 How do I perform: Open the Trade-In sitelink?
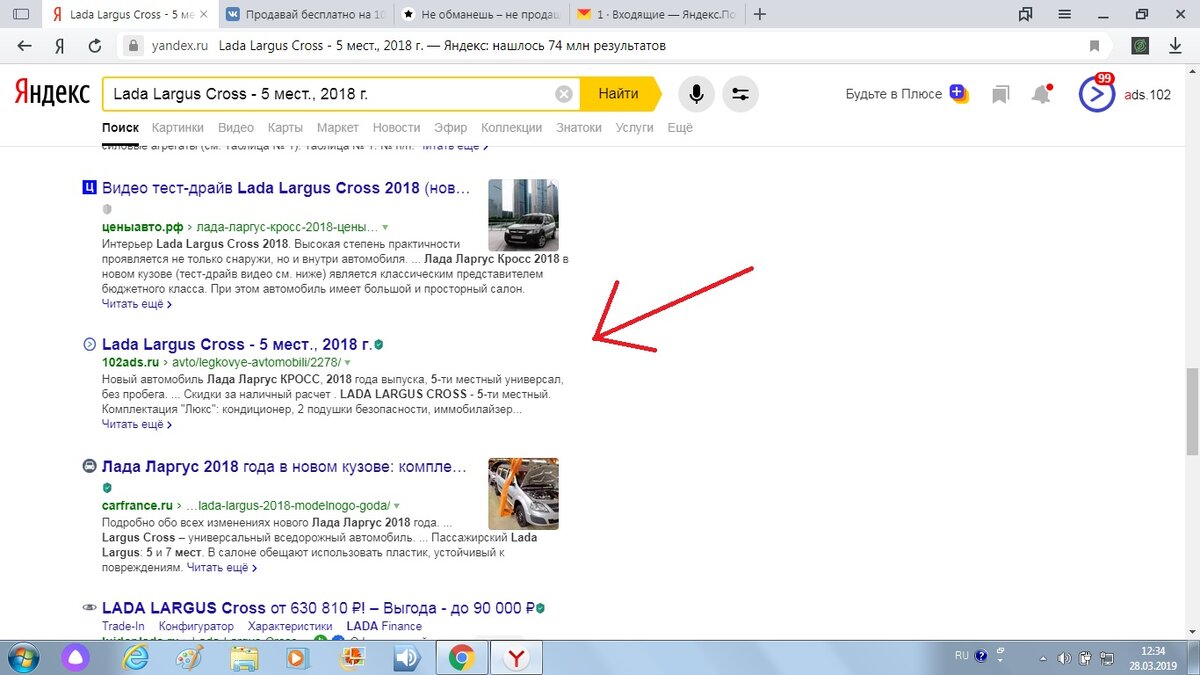tap(123, 626)
